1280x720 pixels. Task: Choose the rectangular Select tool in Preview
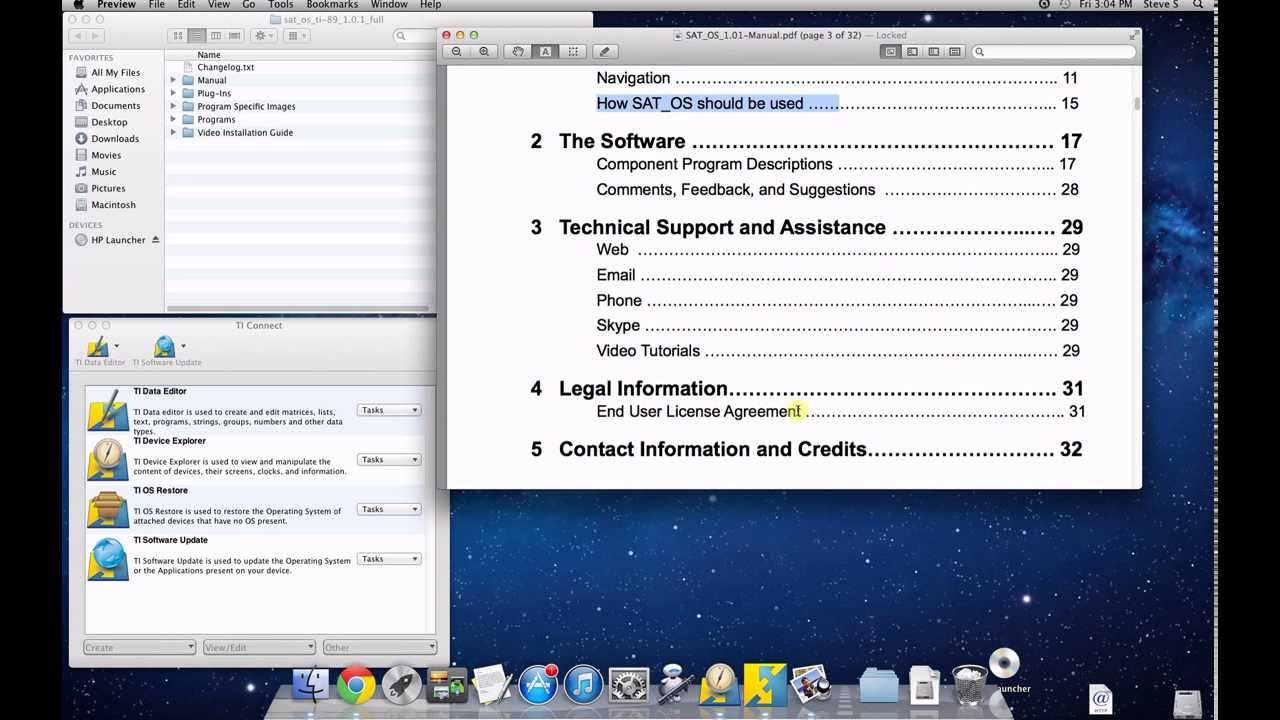click(x=573, y=52)
